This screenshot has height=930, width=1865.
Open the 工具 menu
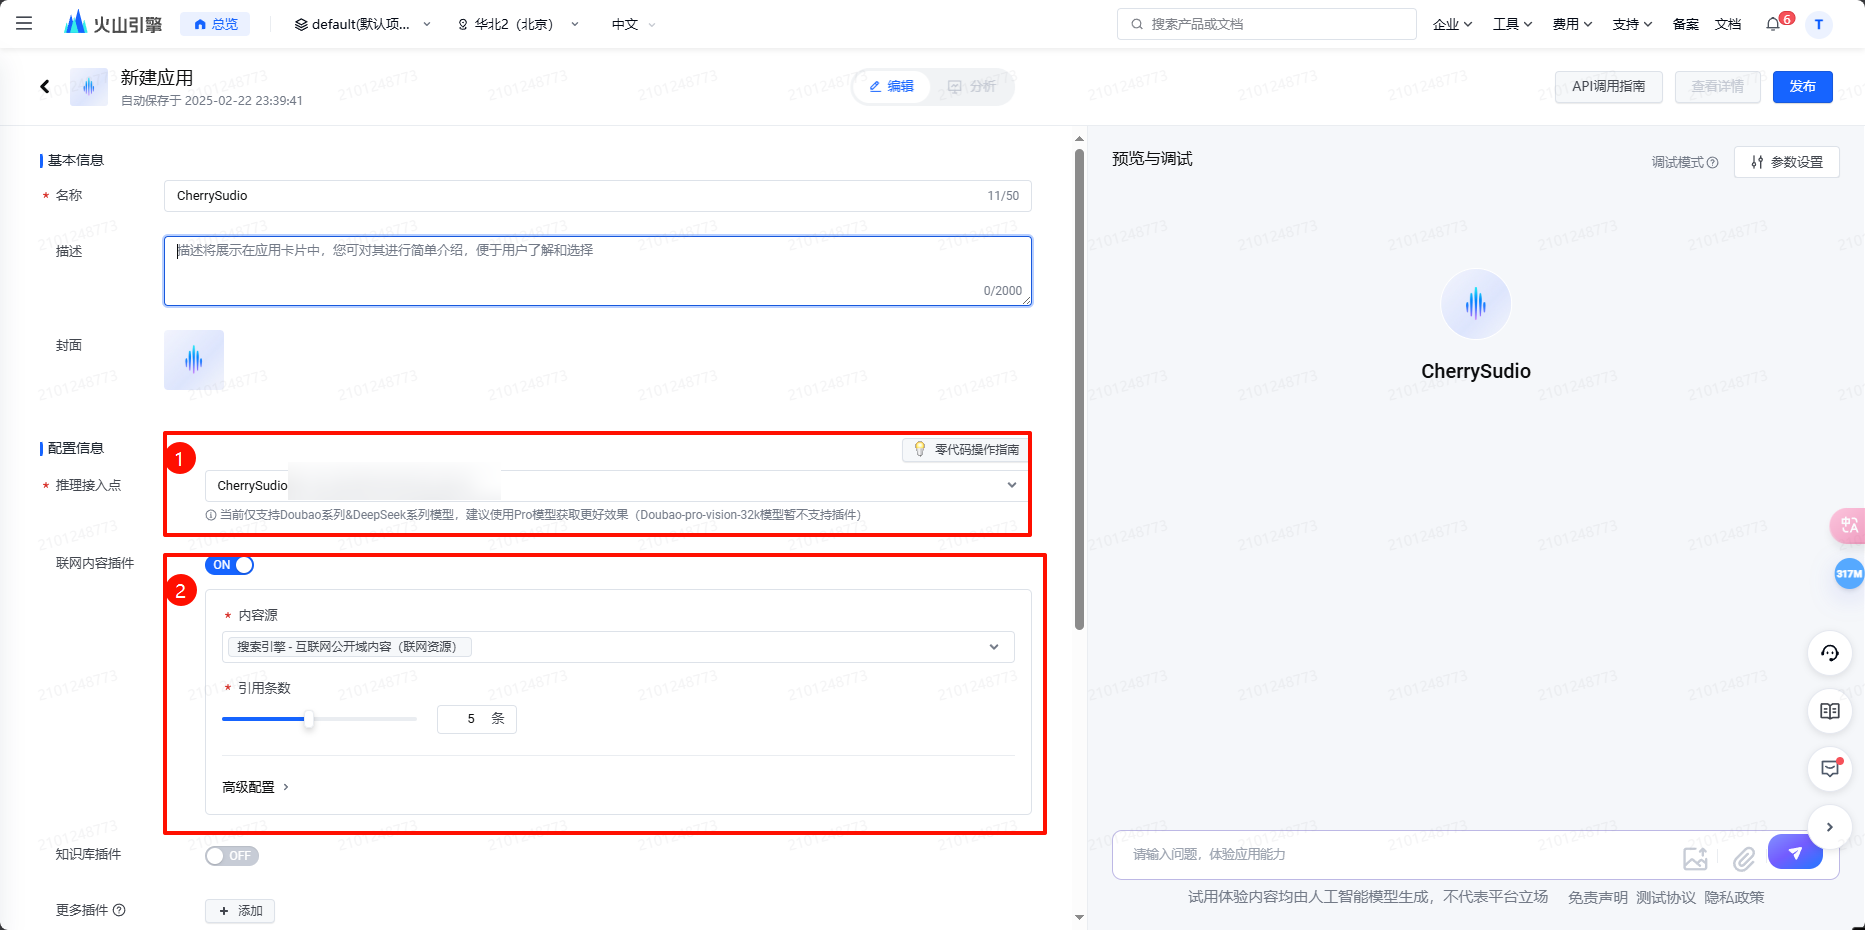1512,24
